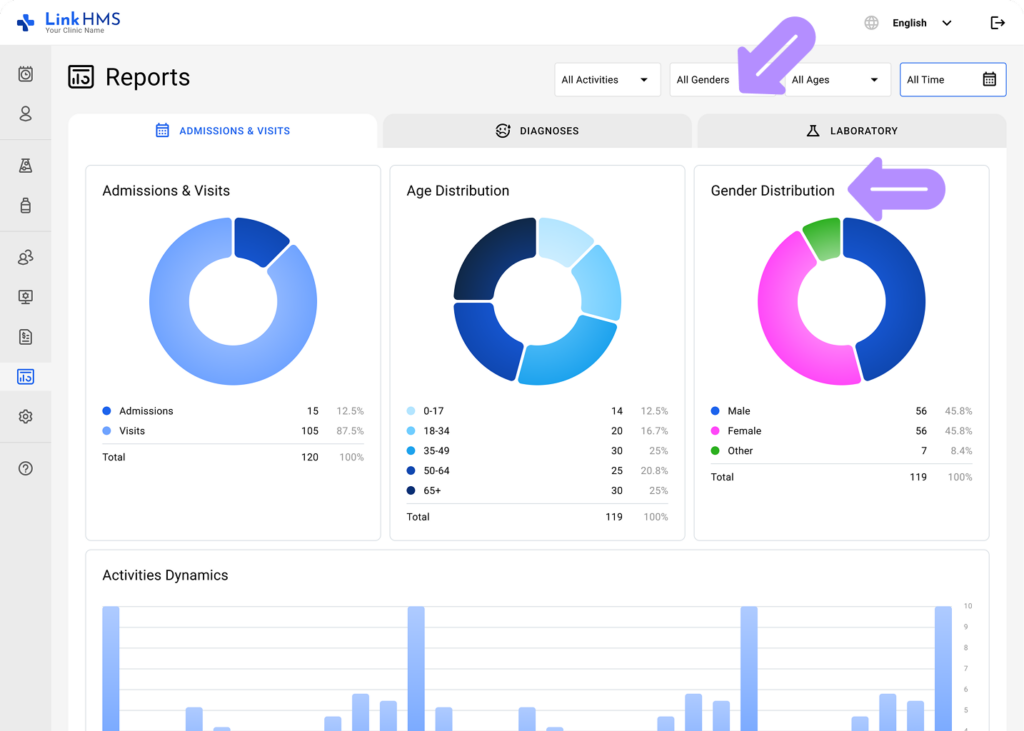Click the medications bottle icon in the sidebar

pos(24,205)
